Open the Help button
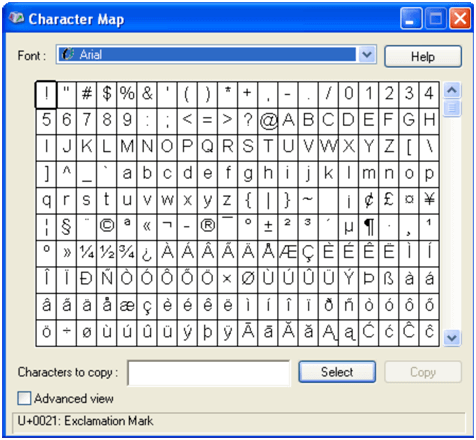The width and height of the screenshot is (476, 440). (423, 57)
